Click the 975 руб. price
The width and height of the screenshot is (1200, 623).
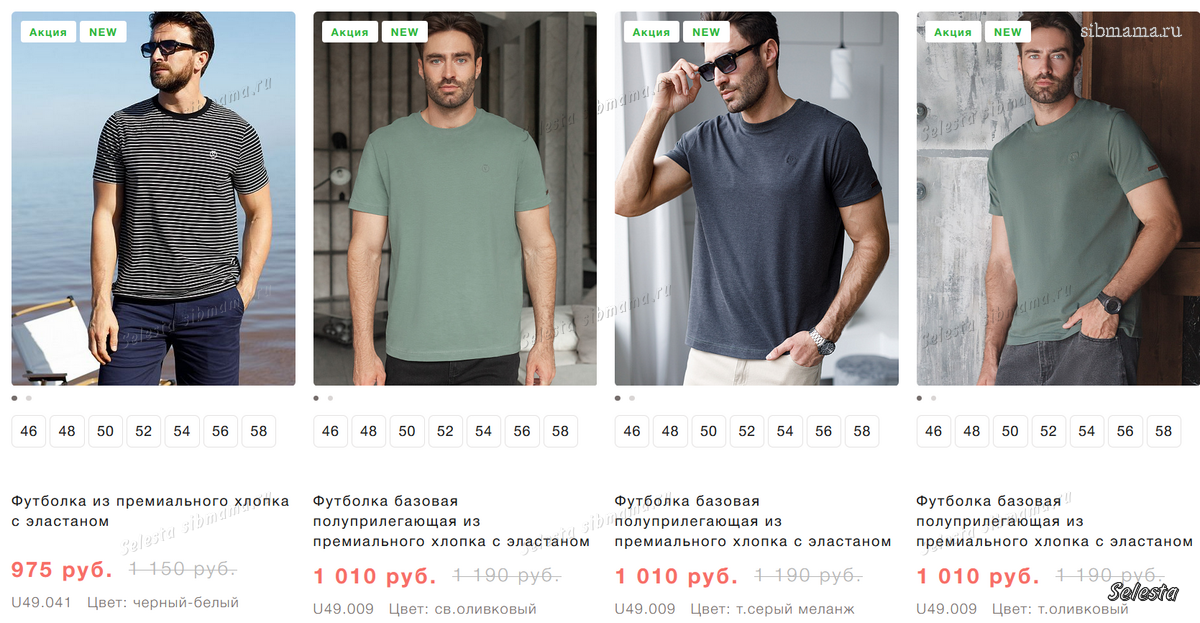(x=62, y=570)
